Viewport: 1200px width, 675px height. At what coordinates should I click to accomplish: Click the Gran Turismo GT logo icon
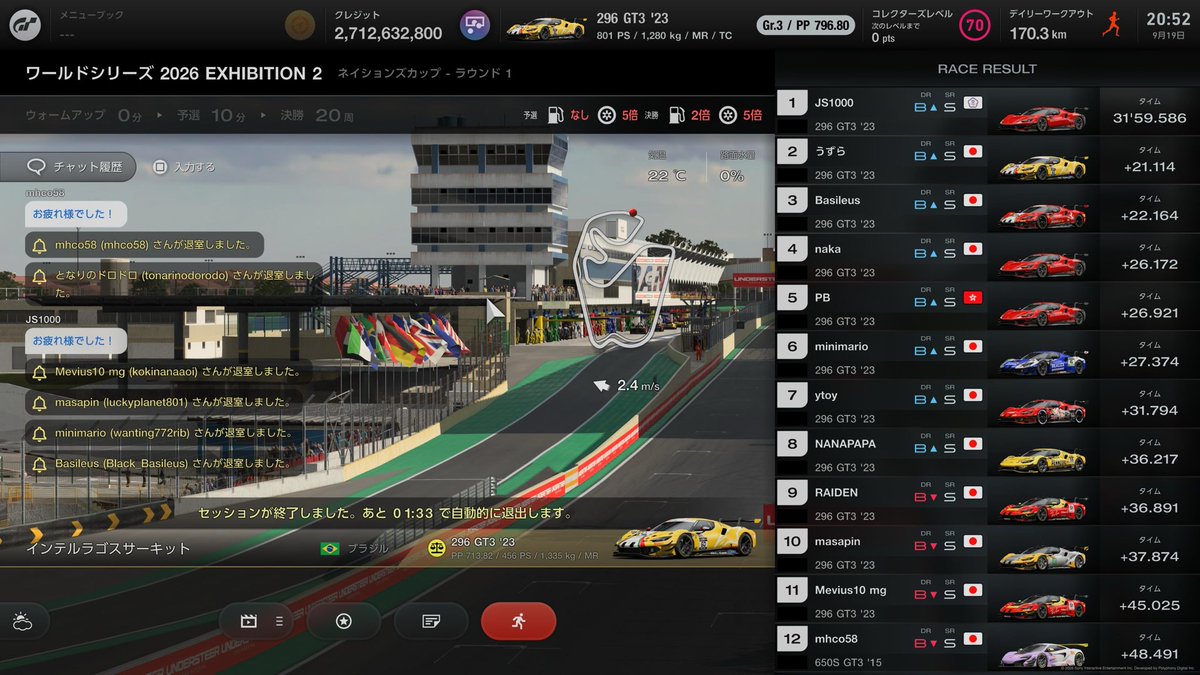click(24, 25)
